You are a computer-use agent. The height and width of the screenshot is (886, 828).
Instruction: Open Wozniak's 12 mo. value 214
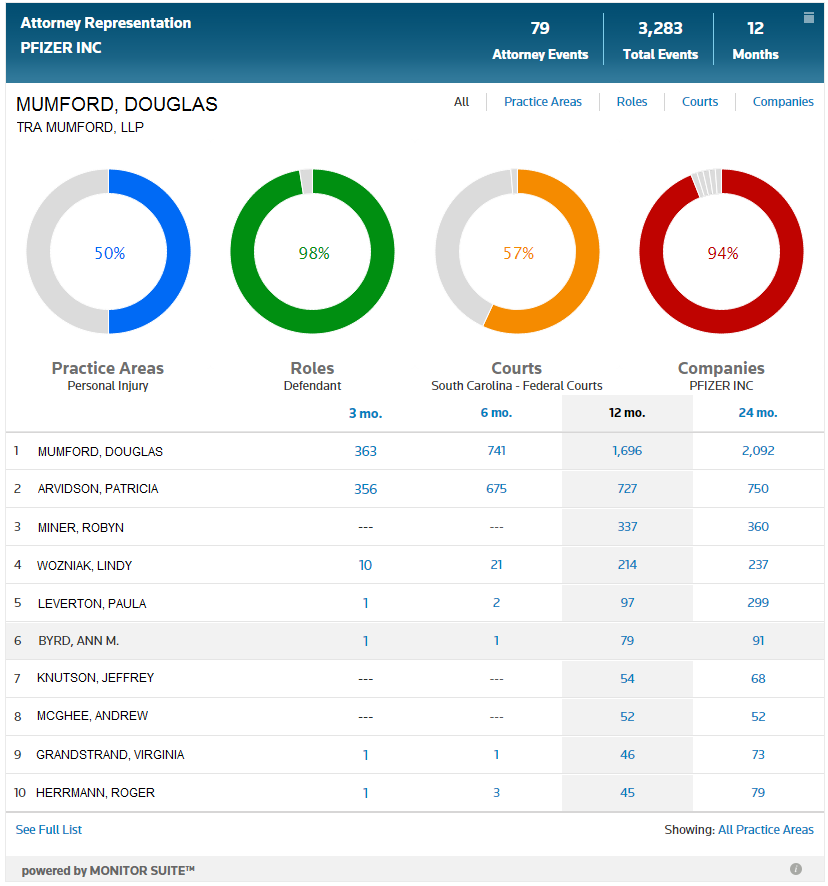pos(627,564)
